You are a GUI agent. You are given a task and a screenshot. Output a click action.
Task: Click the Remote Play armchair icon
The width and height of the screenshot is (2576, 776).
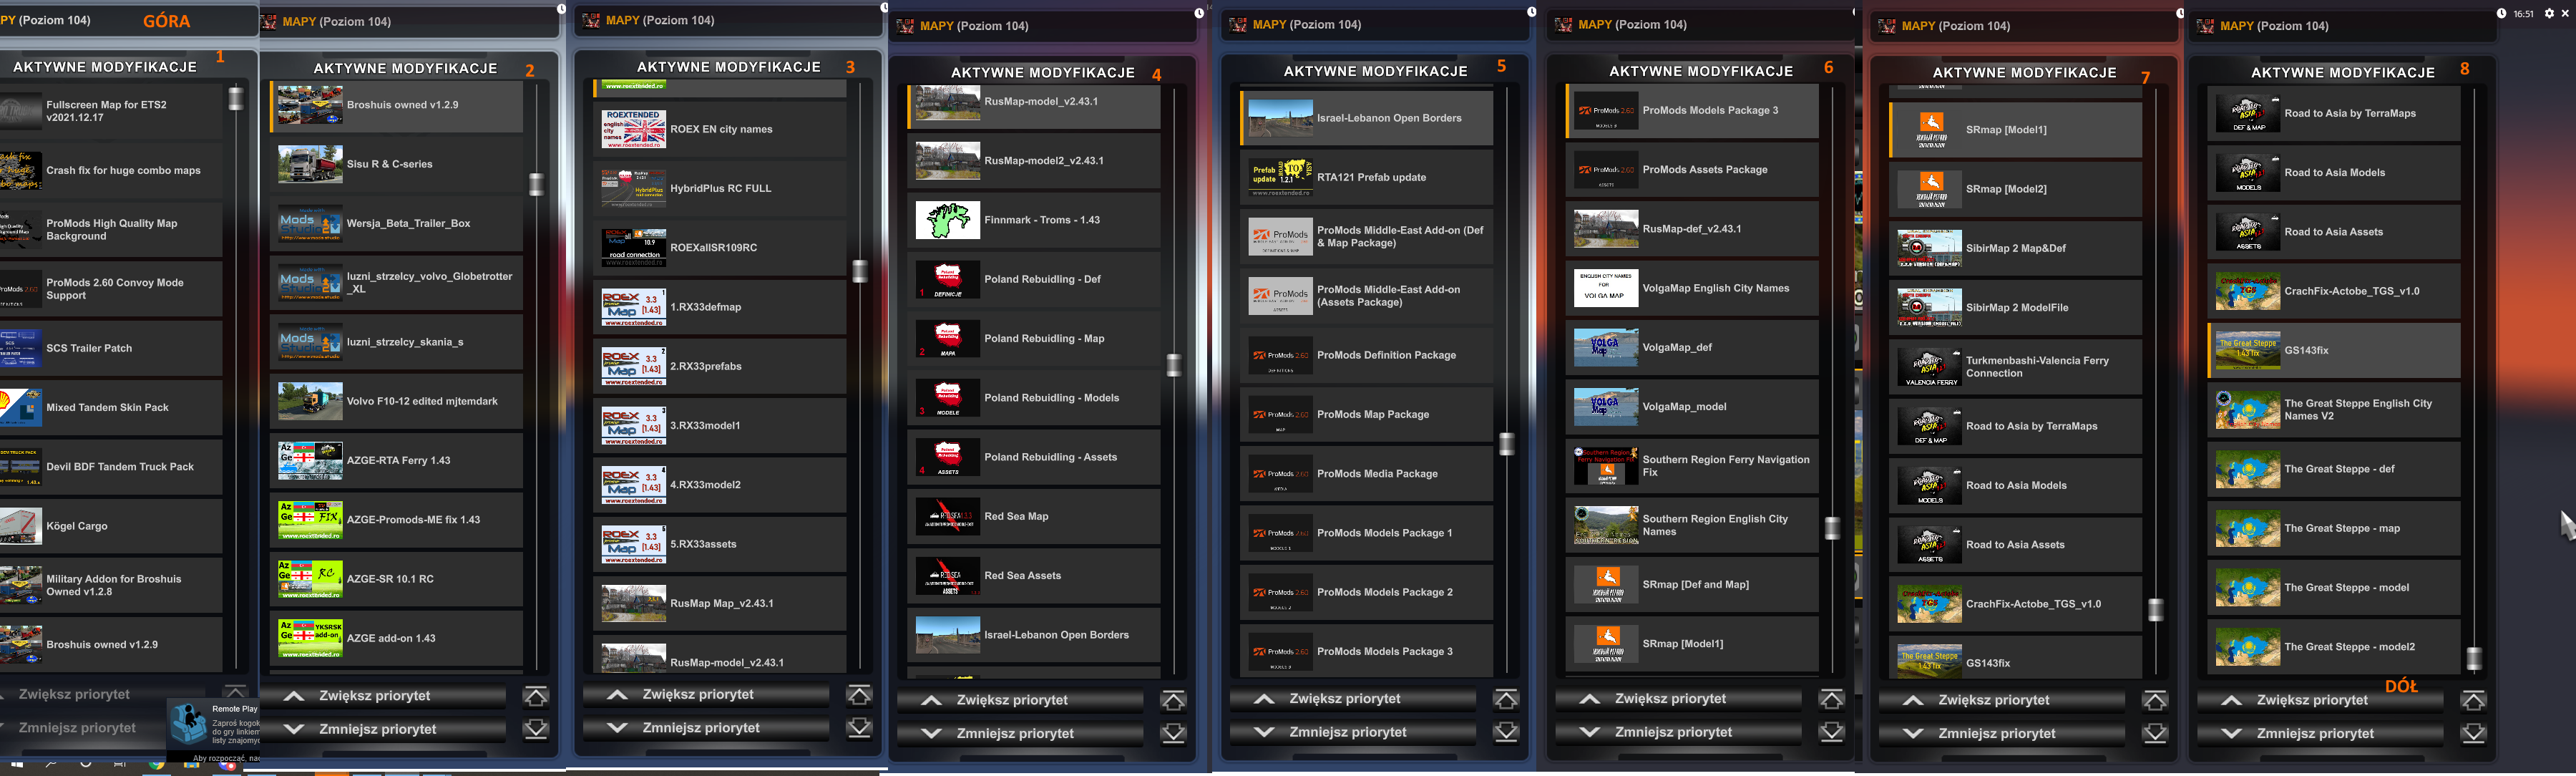point(188,722)
